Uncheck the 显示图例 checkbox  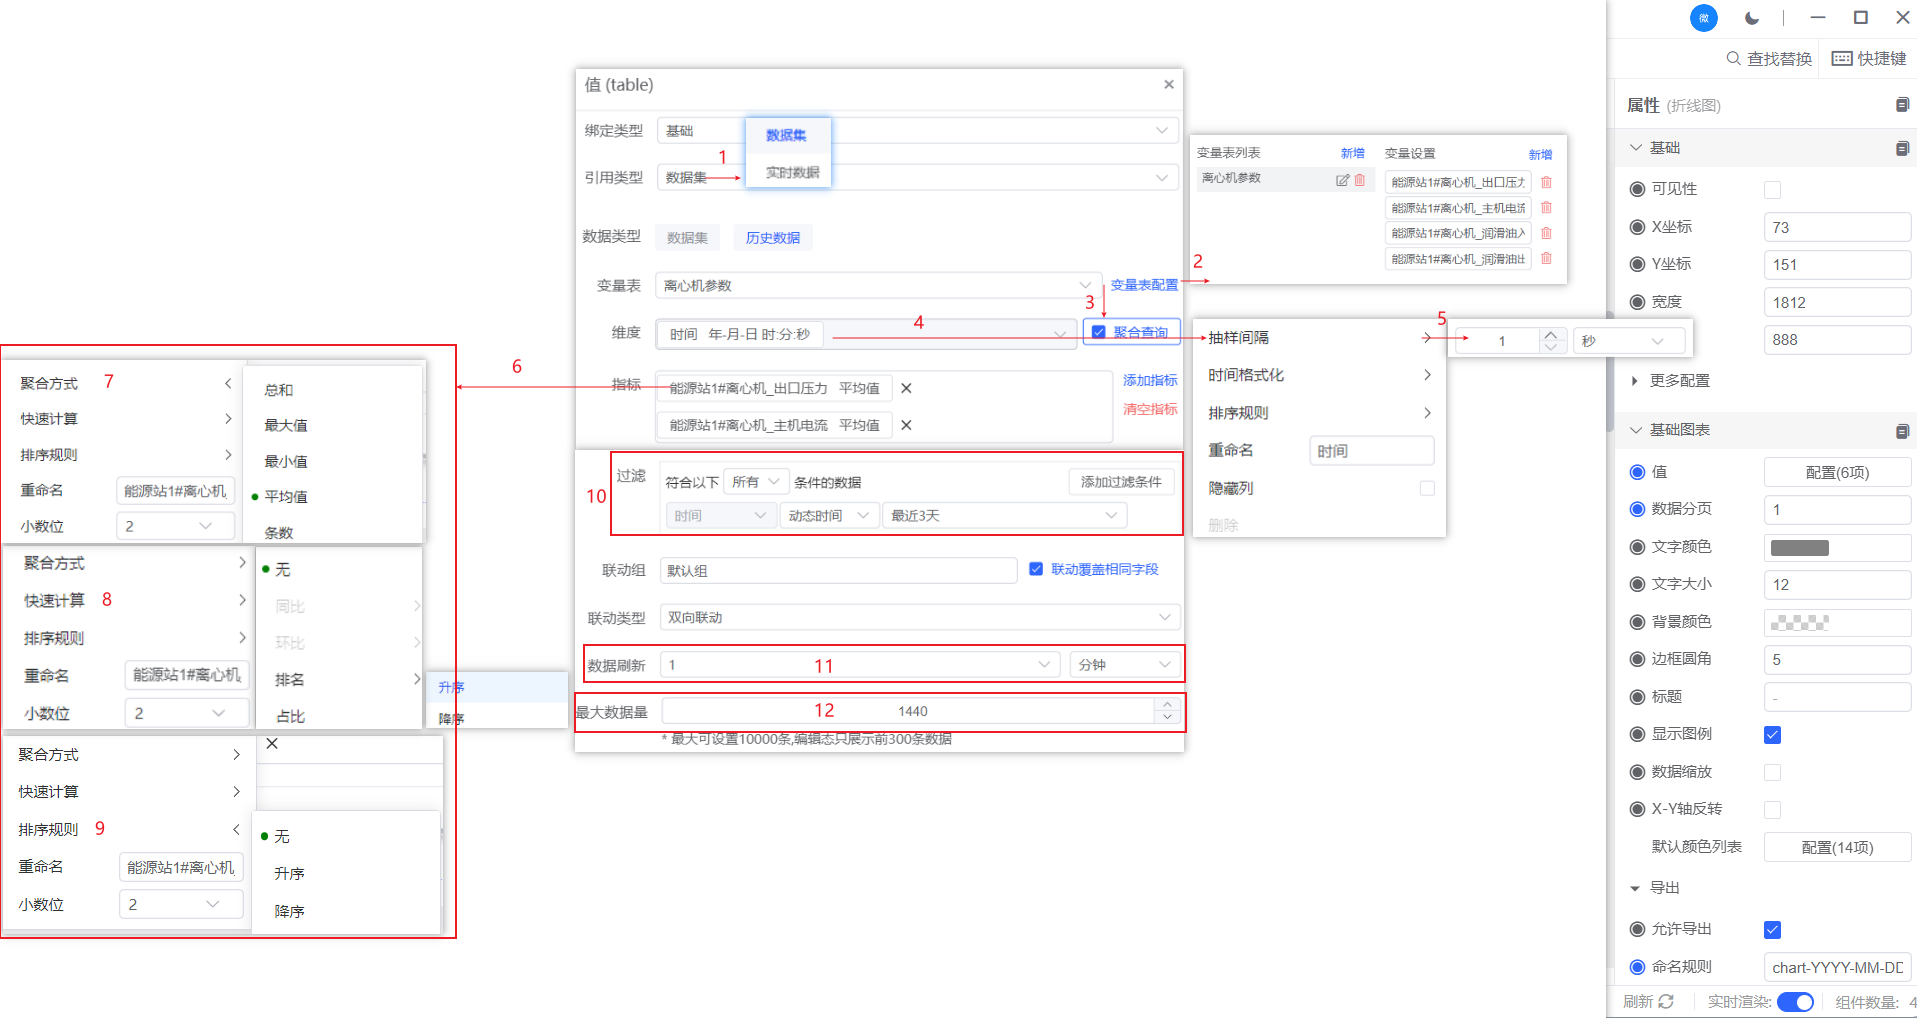[x=1772, y=735]
